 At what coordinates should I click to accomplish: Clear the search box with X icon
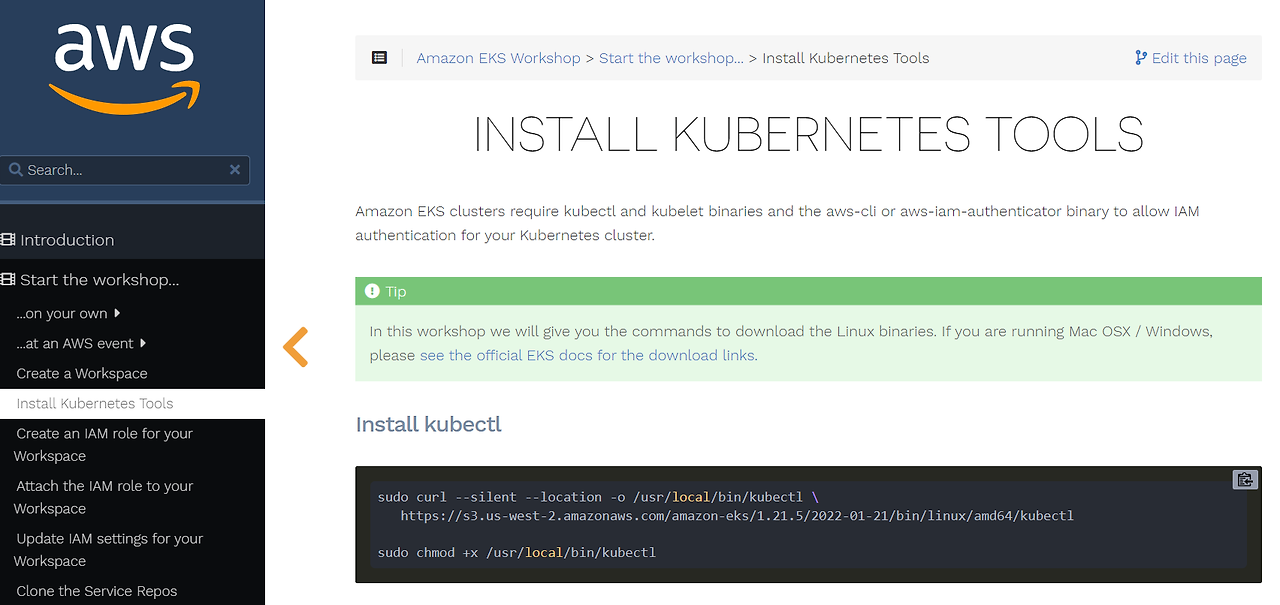coord(235,170)
